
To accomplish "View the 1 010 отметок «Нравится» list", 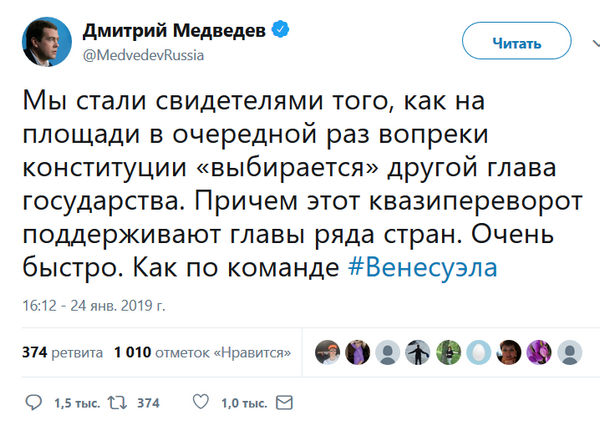I will pyautogui.click(x=203, y=352).
